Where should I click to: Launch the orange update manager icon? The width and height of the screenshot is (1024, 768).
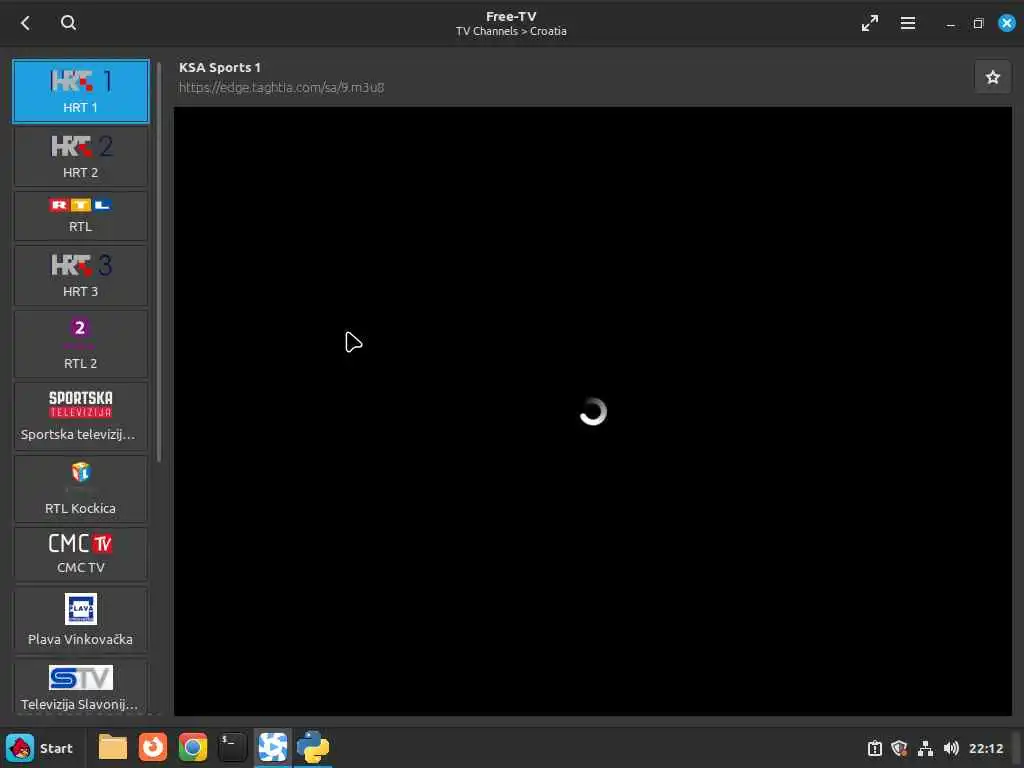[x=153, y=748]
